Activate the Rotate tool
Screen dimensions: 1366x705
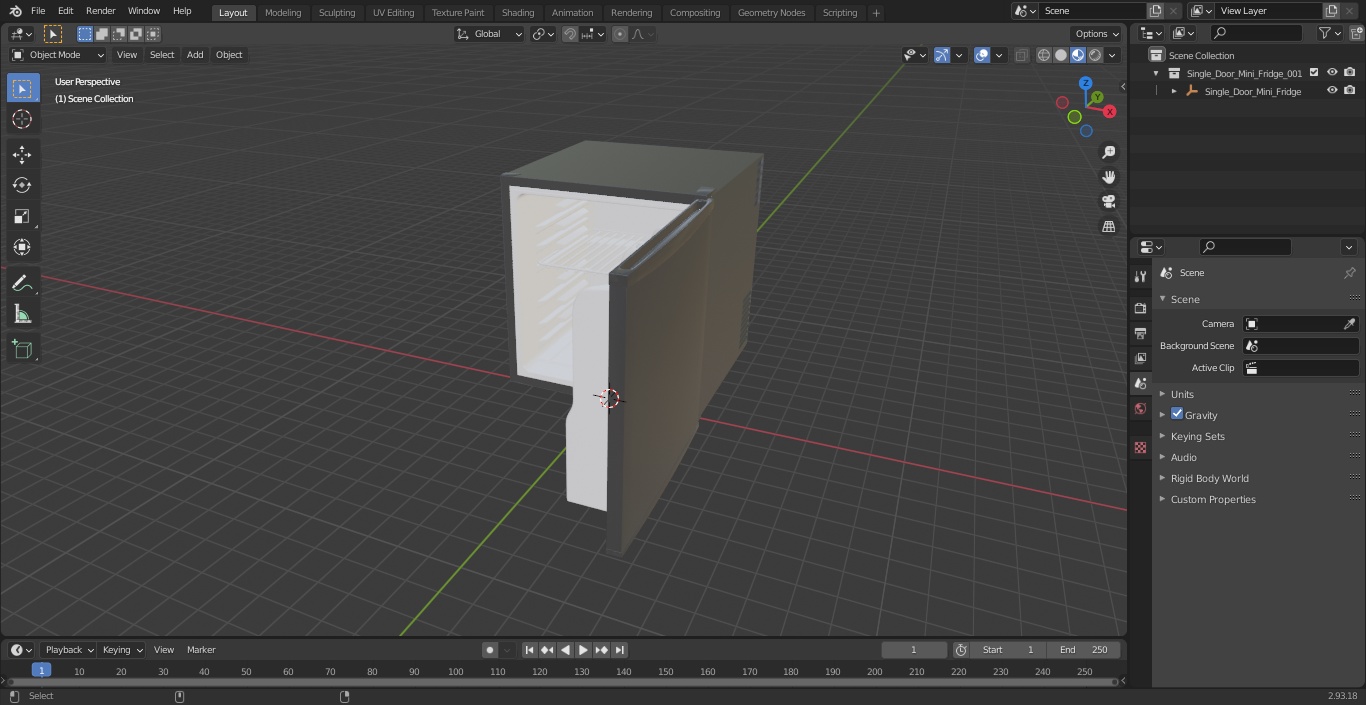pyautogui.click(x=22, y=185)
